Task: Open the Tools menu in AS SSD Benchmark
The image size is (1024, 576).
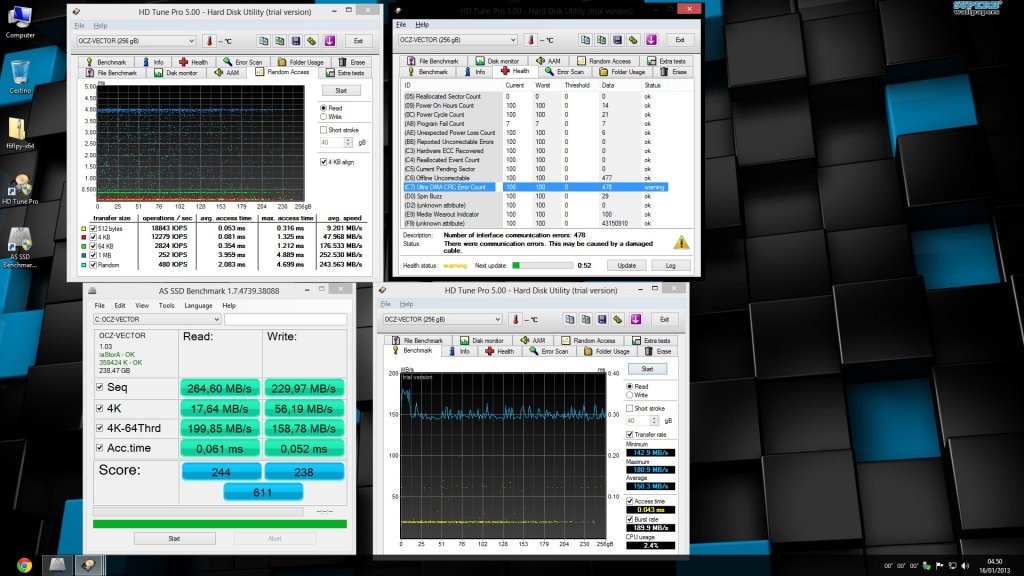Action: (x=167, y=306)
